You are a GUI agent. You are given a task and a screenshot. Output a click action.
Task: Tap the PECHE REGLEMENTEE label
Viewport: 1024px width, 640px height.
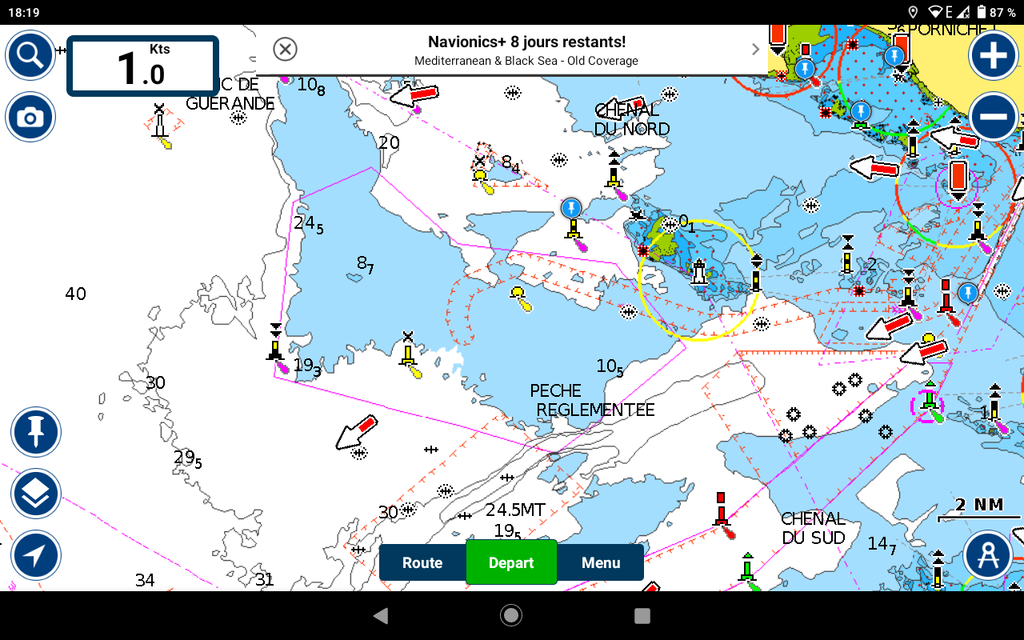pos(592,400)
